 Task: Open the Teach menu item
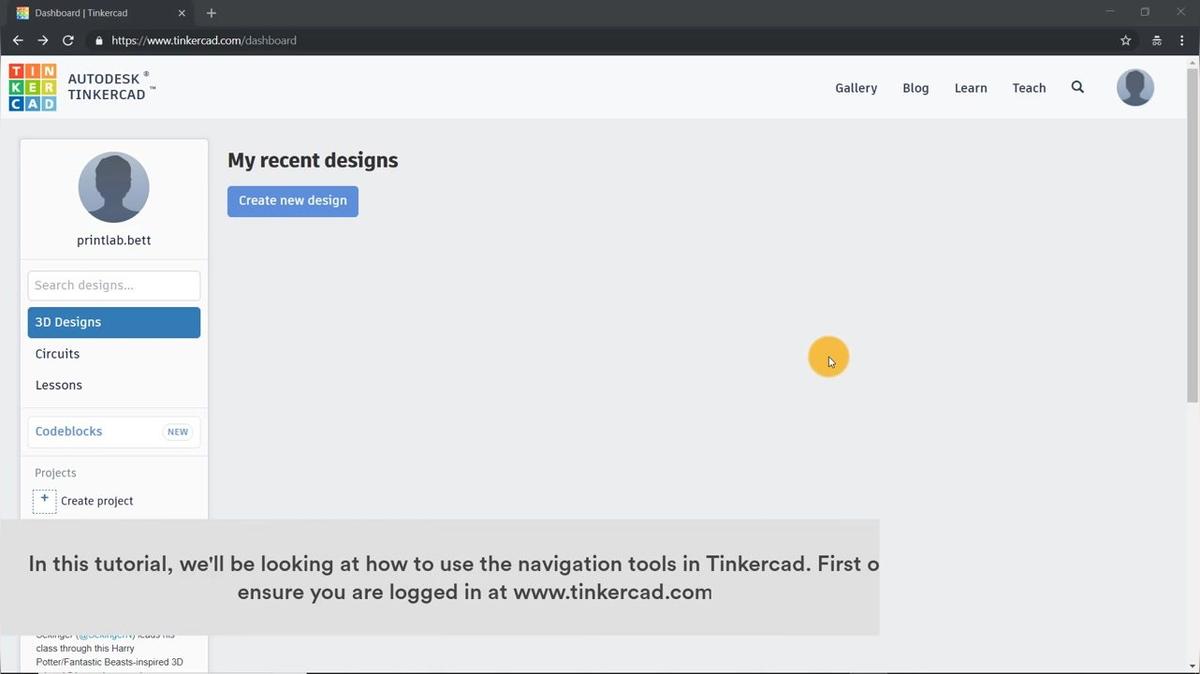coord(1028,88)
